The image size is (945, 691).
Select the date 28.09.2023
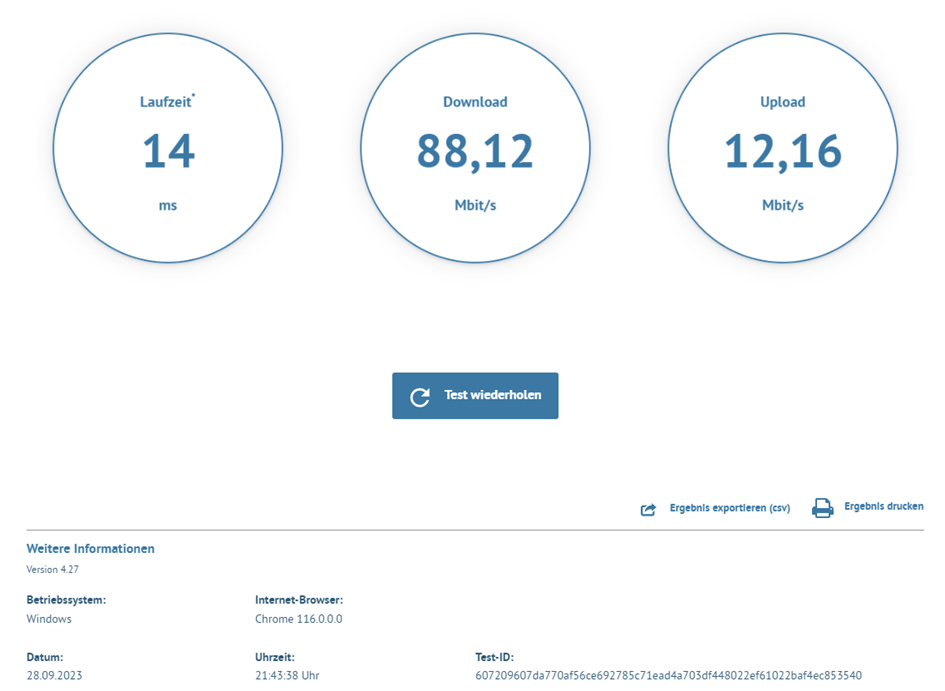click(54, 675)
